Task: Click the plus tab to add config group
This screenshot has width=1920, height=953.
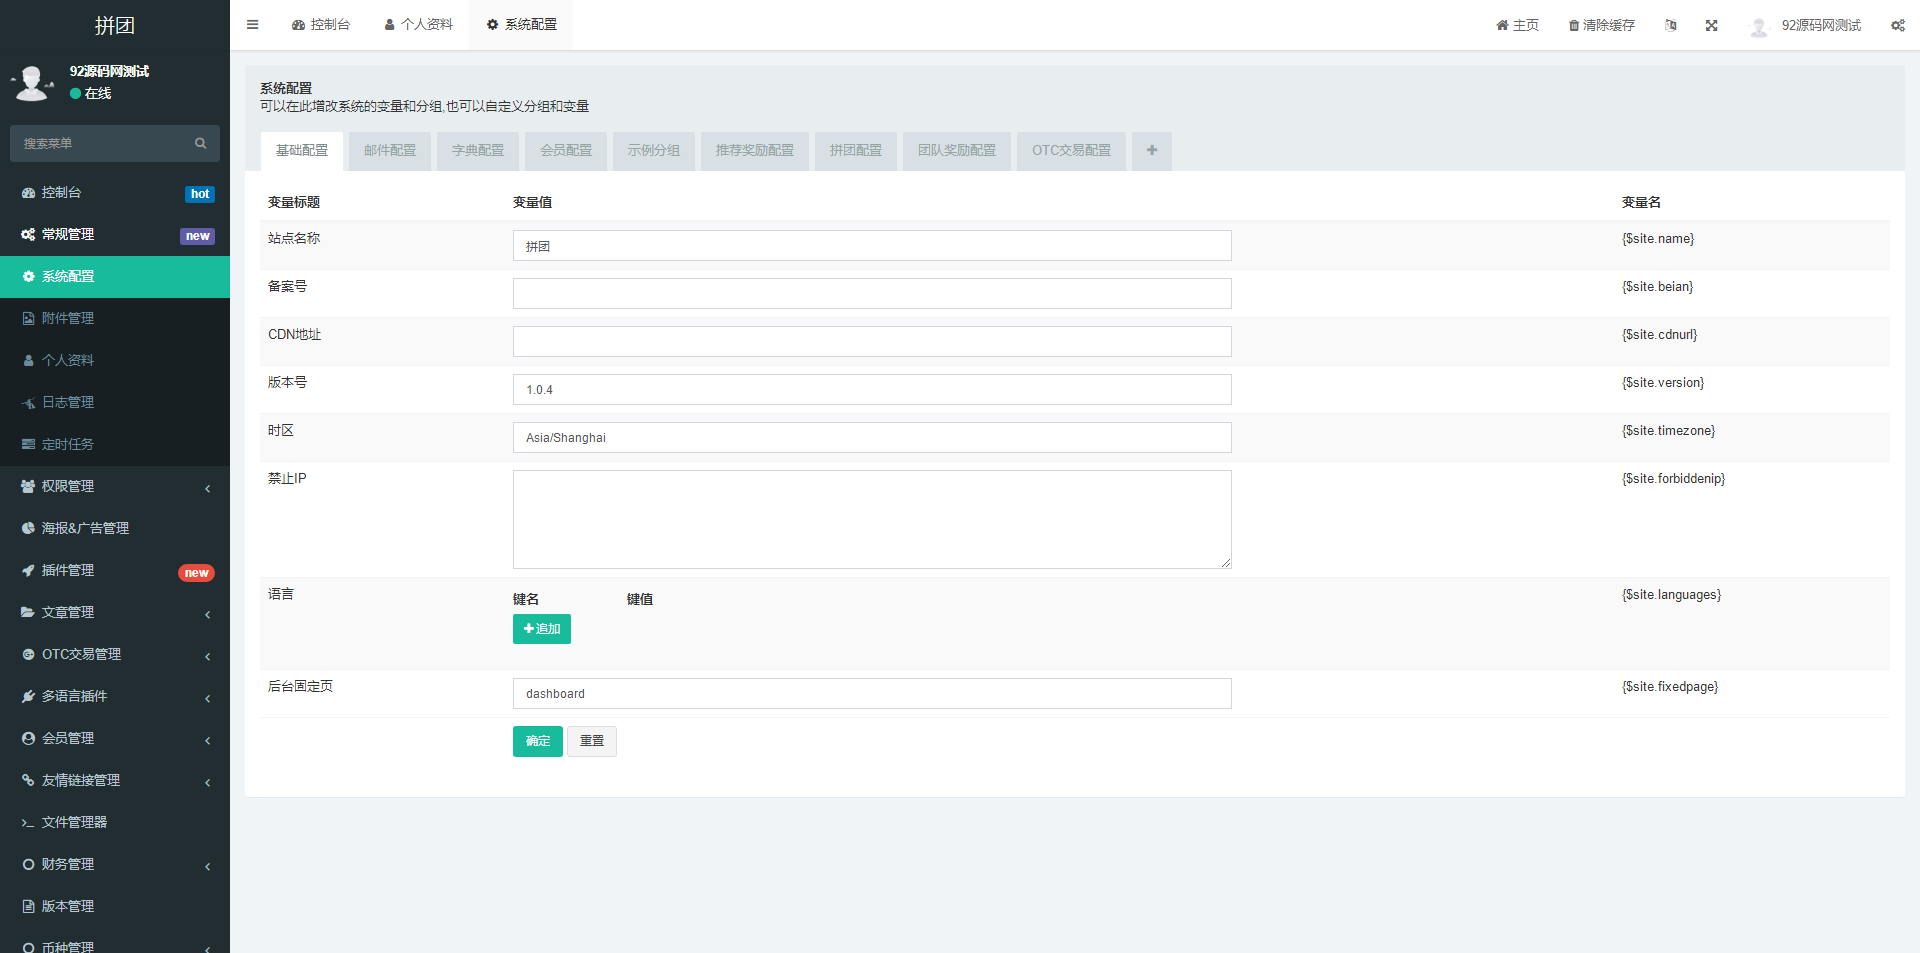Action: (1152, 151)
